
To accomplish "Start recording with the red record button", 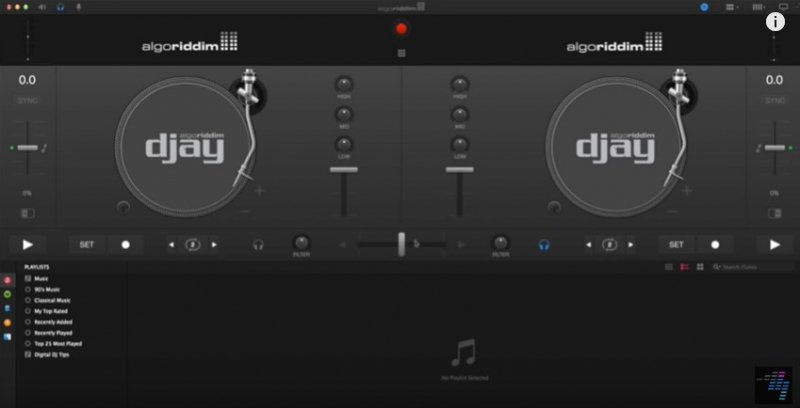I will [401, 29].
